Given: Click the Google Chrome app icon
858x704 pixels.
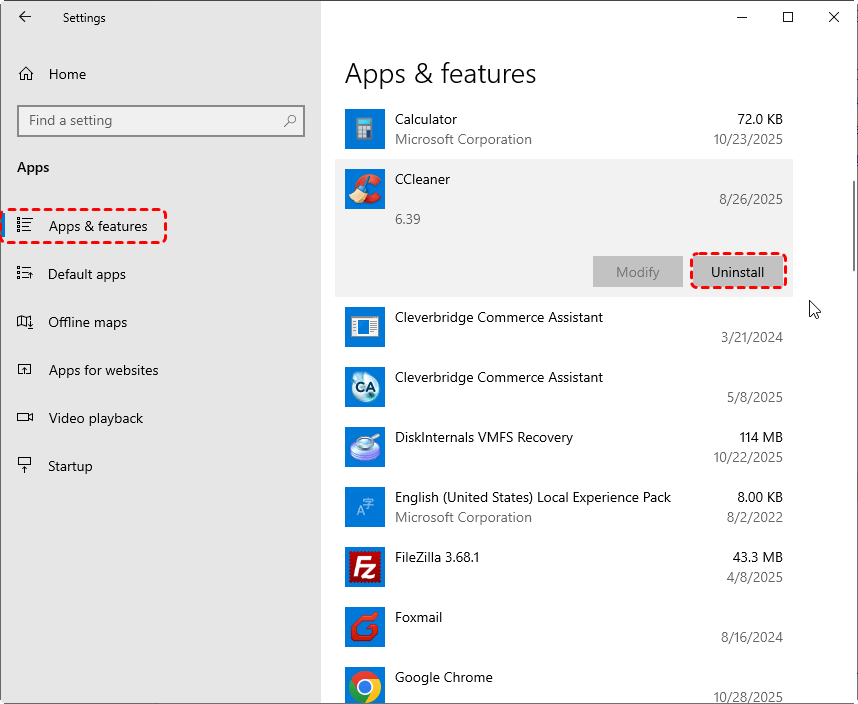Looking at the screenshot, I should tap(364, 686).
